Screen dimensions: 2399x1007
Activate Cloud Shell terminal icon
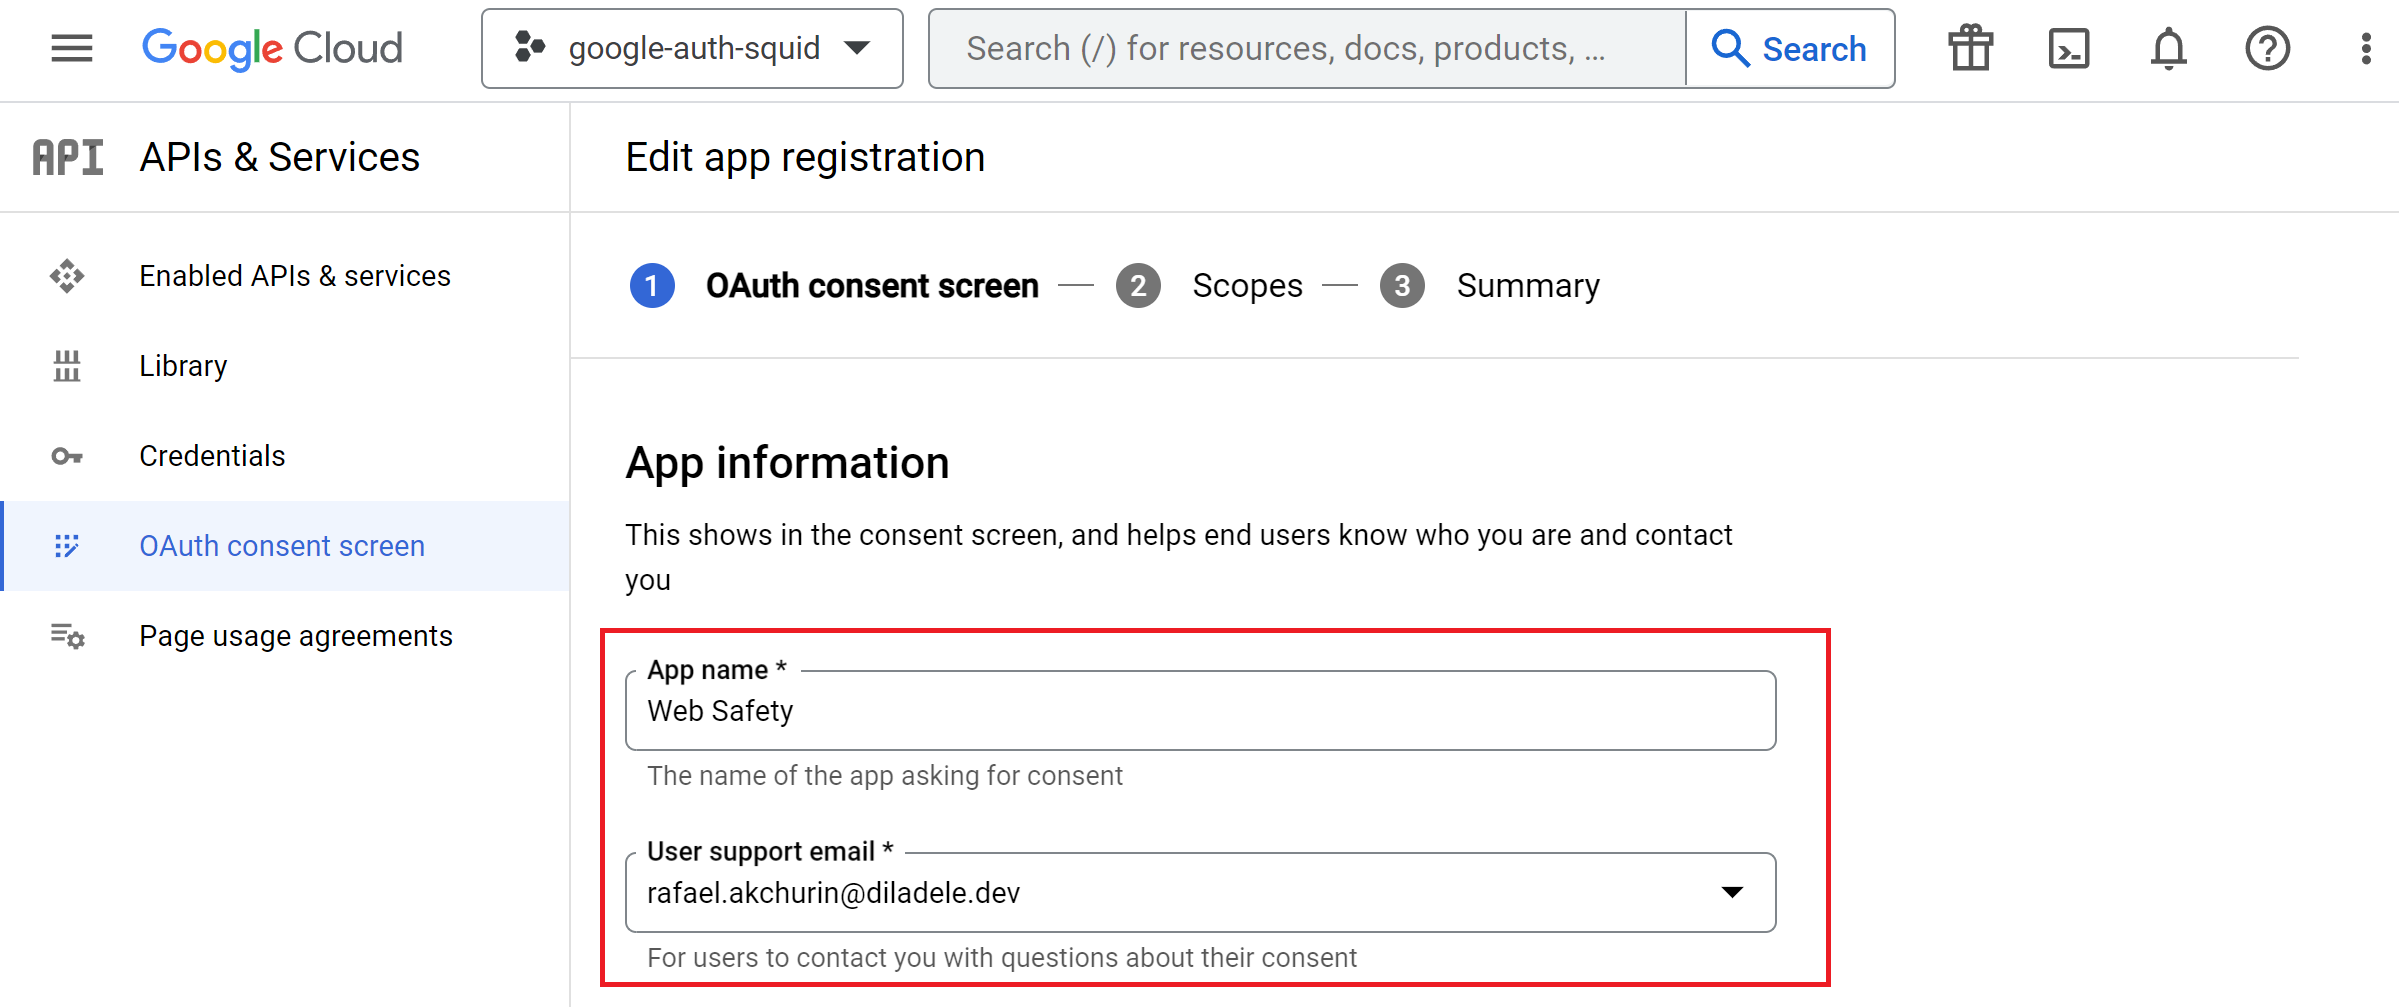tap(2069, 48)
